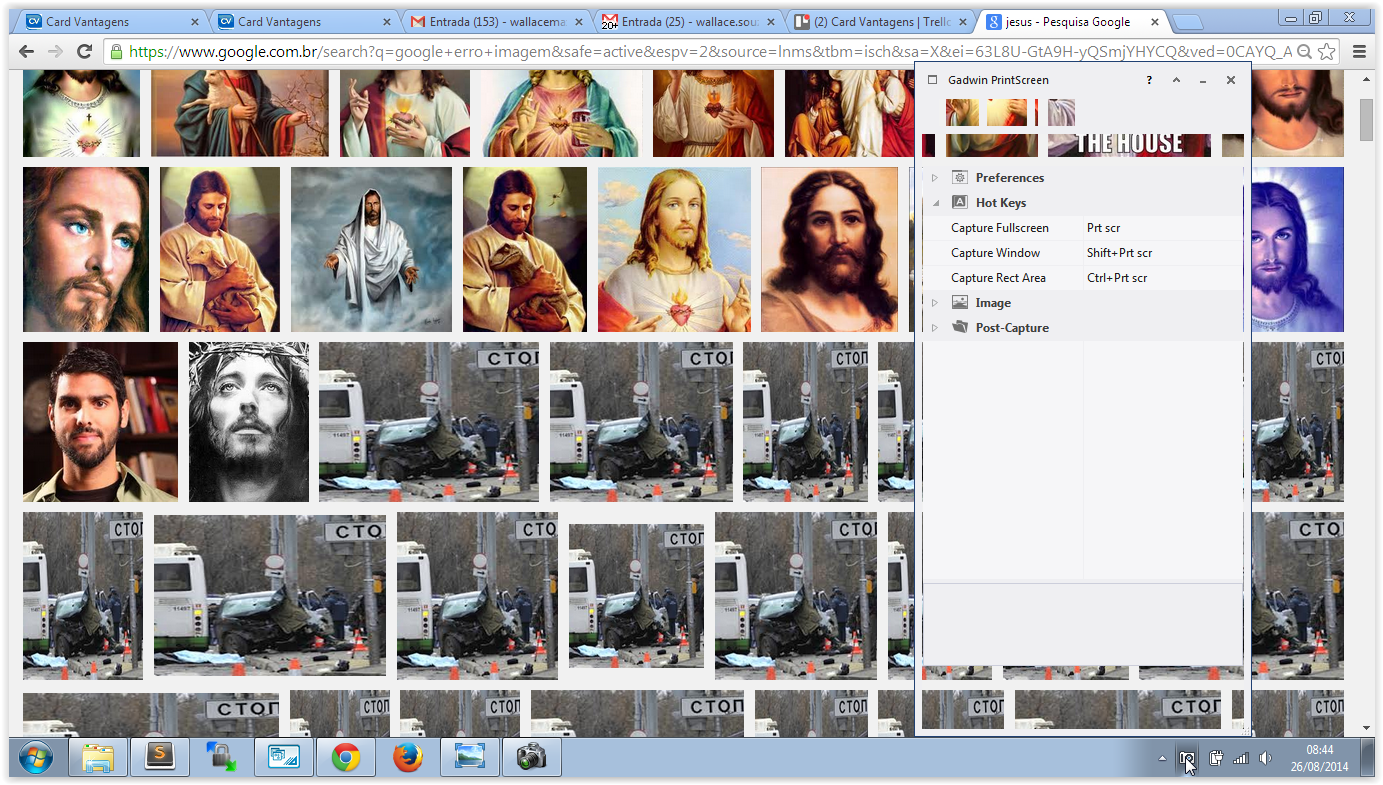Screen dimensions: 1383x785
Task: Open Firefox from the taskbar
Action: pos(407,758)
